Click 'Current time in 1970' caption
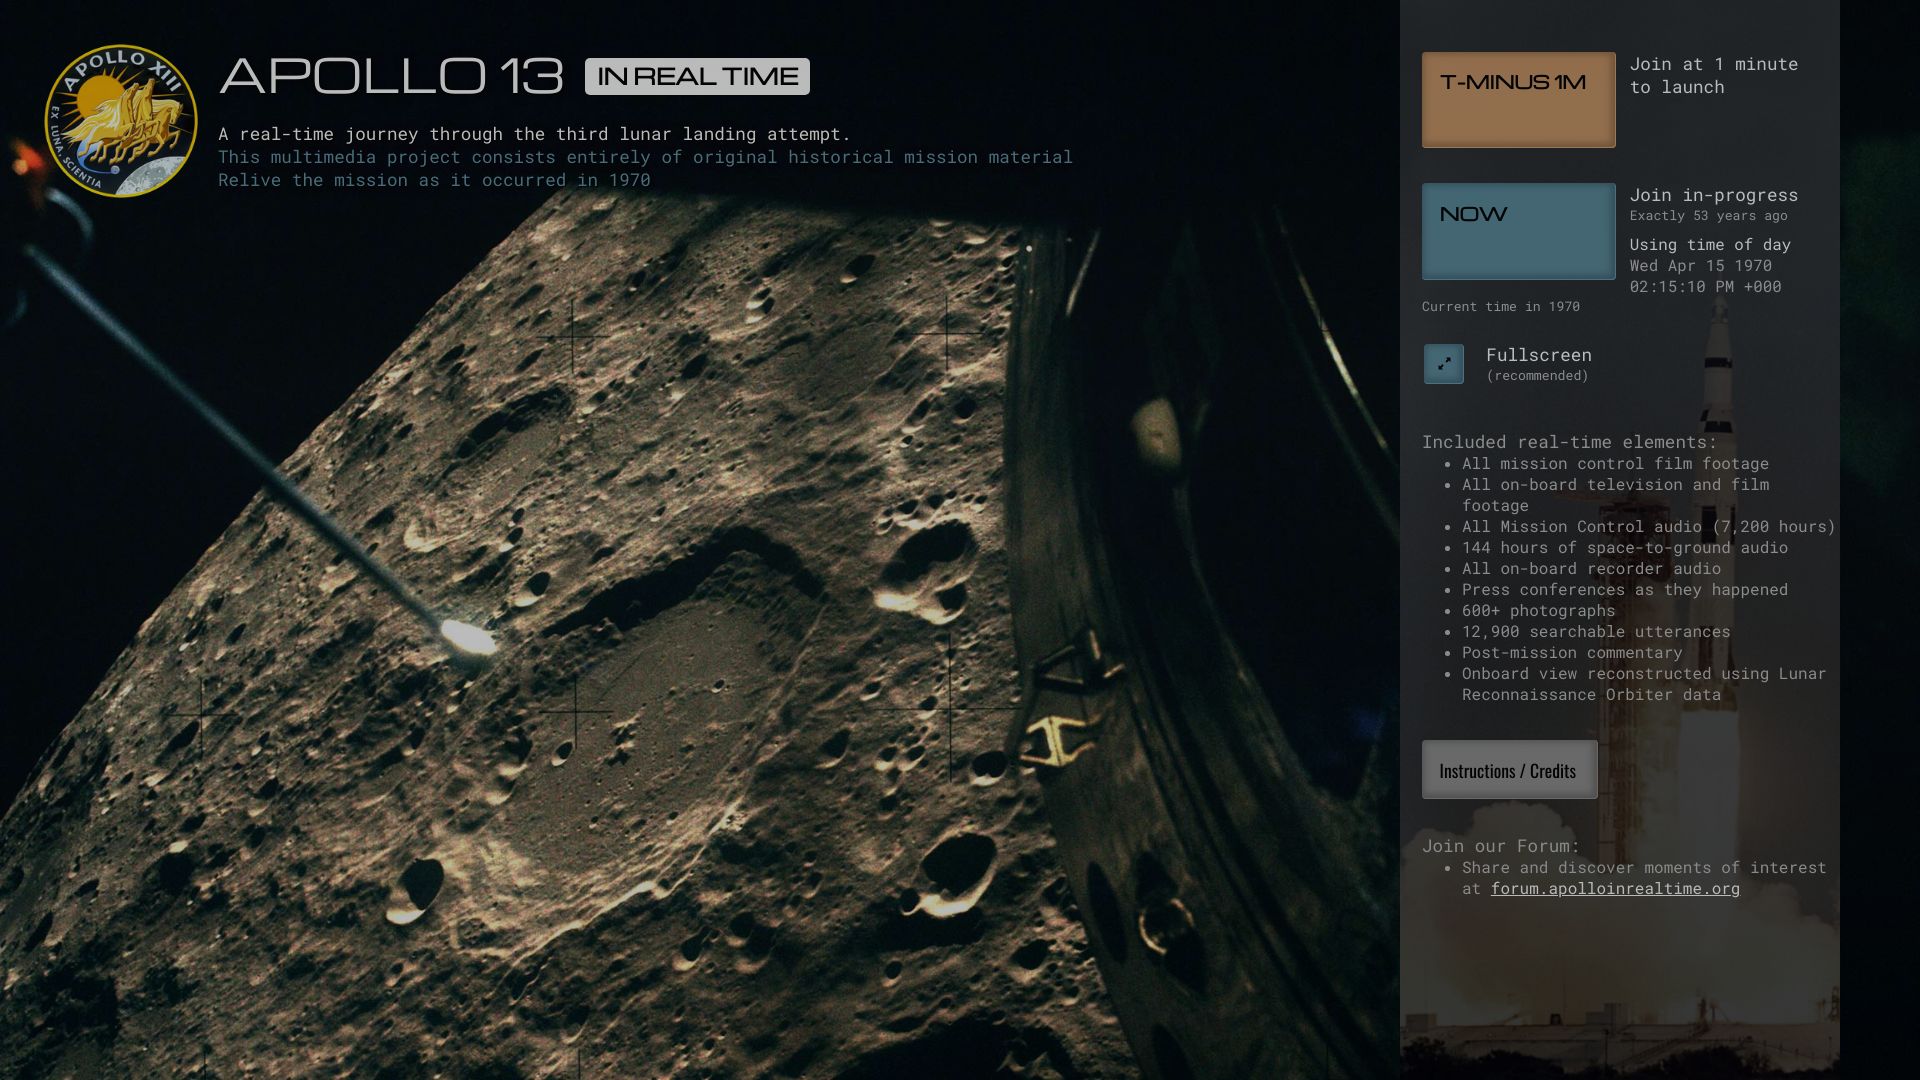Screen dimensions: 1920x1080 click(1501, 307)
